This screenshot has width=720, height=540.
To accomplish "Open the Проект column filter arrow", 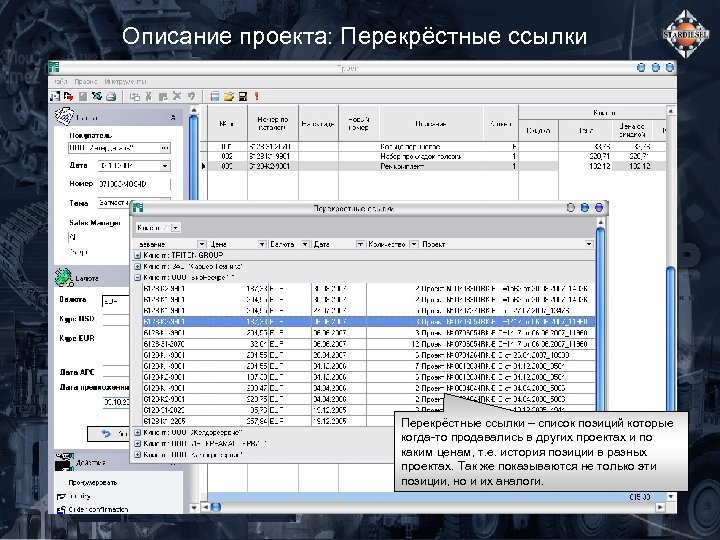I will click(x=589, y=244).
